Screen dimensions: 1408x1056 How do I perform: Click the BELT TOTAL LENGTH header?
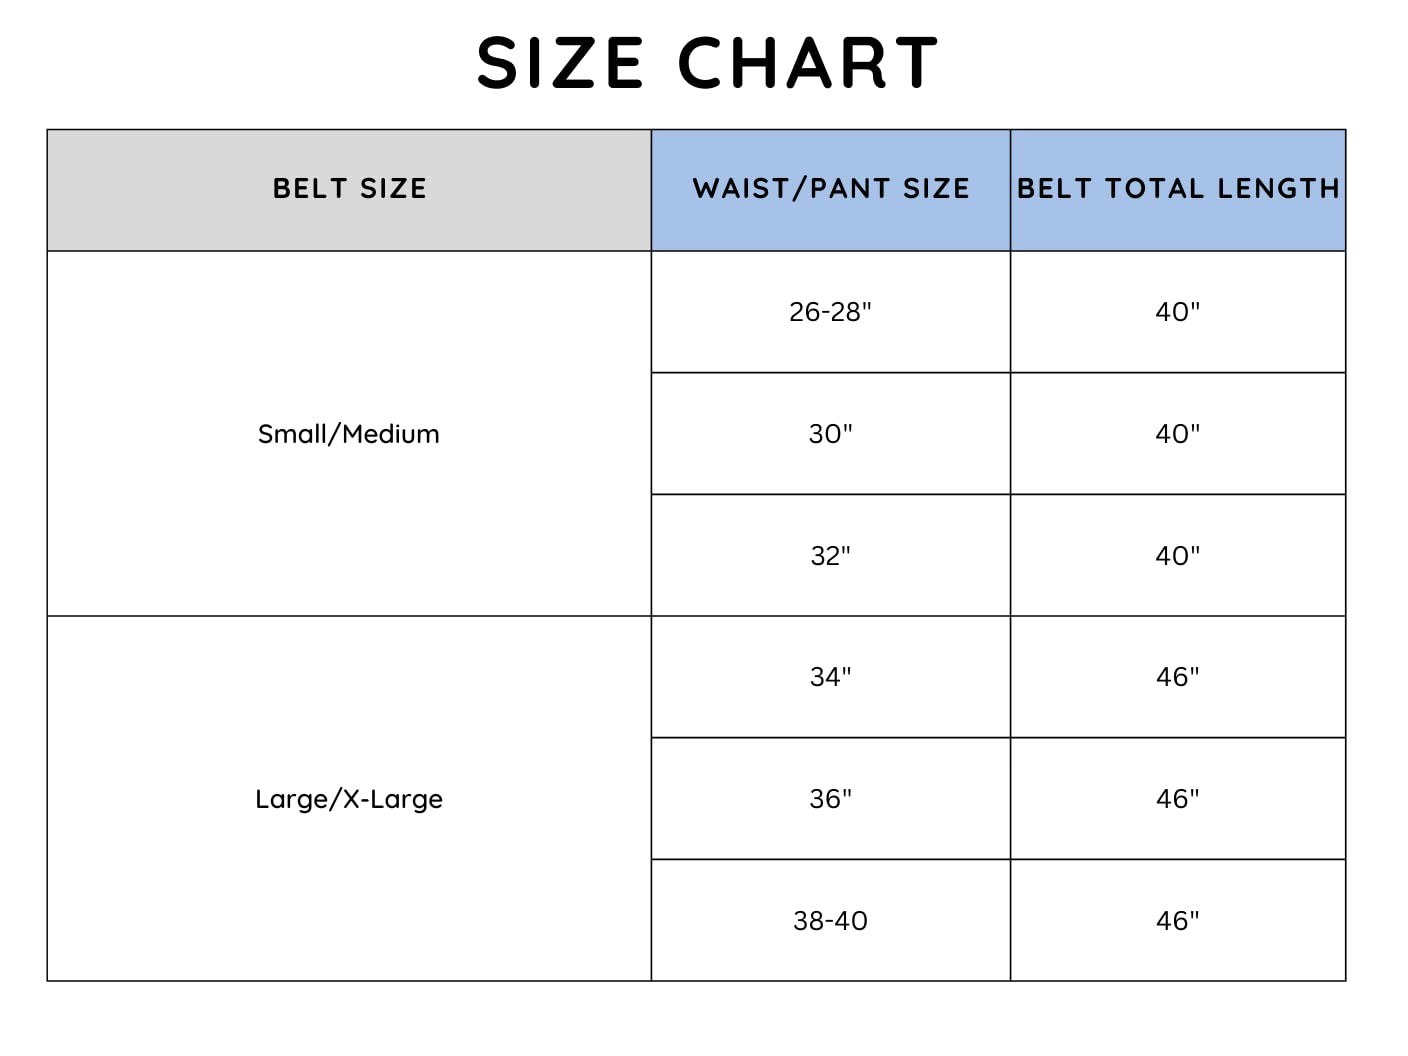click(x=1177, y=189)
